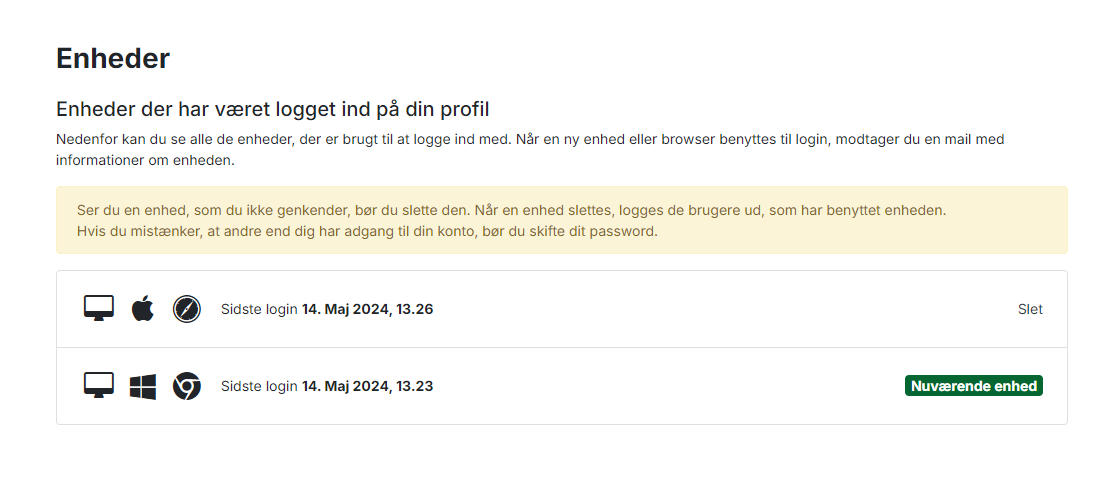Viewport: 1095px width, 495px height.
Task: Click the Windows logo icon
Action: (x=142, y=386)
